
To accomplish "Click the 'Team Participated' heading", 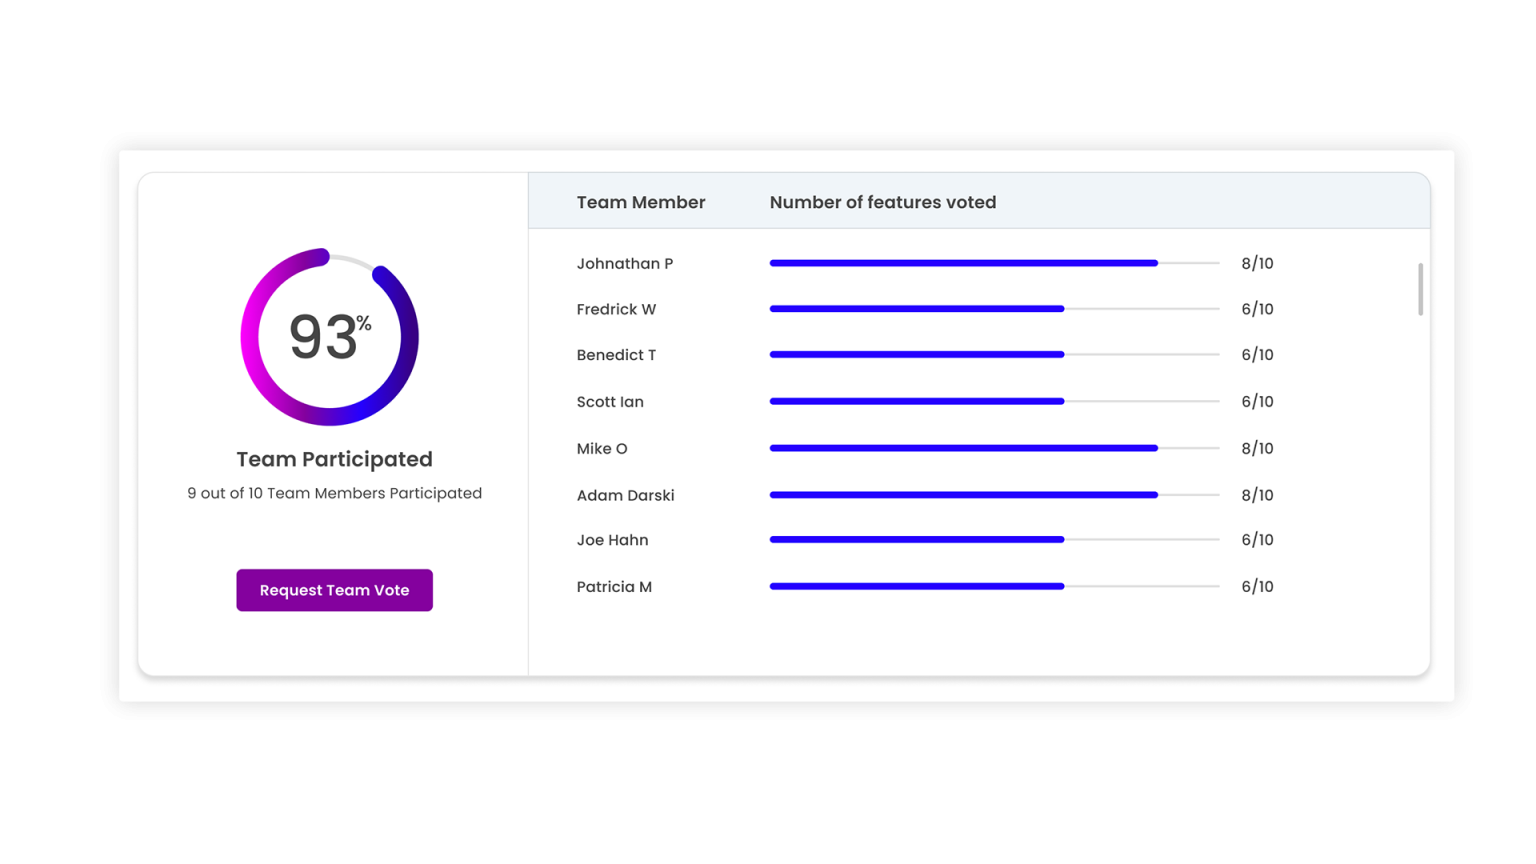I will click(334, 459).
